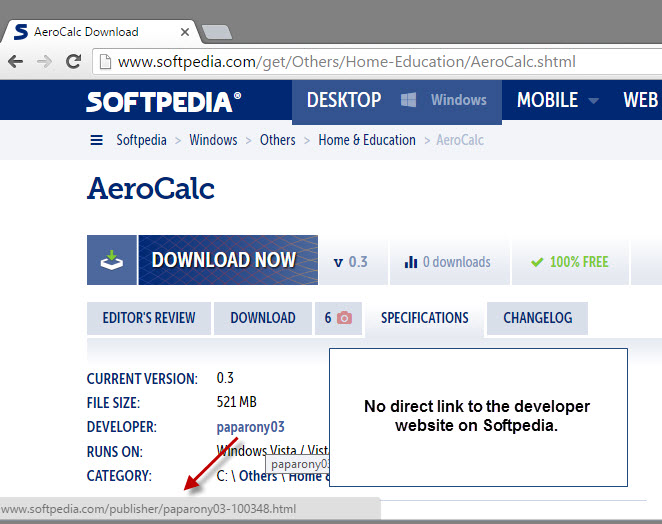Image resolution: width=662 pixels, height=524 pixels.
Task: Click the CURRENT VERSION label
Action: point(142,379)
